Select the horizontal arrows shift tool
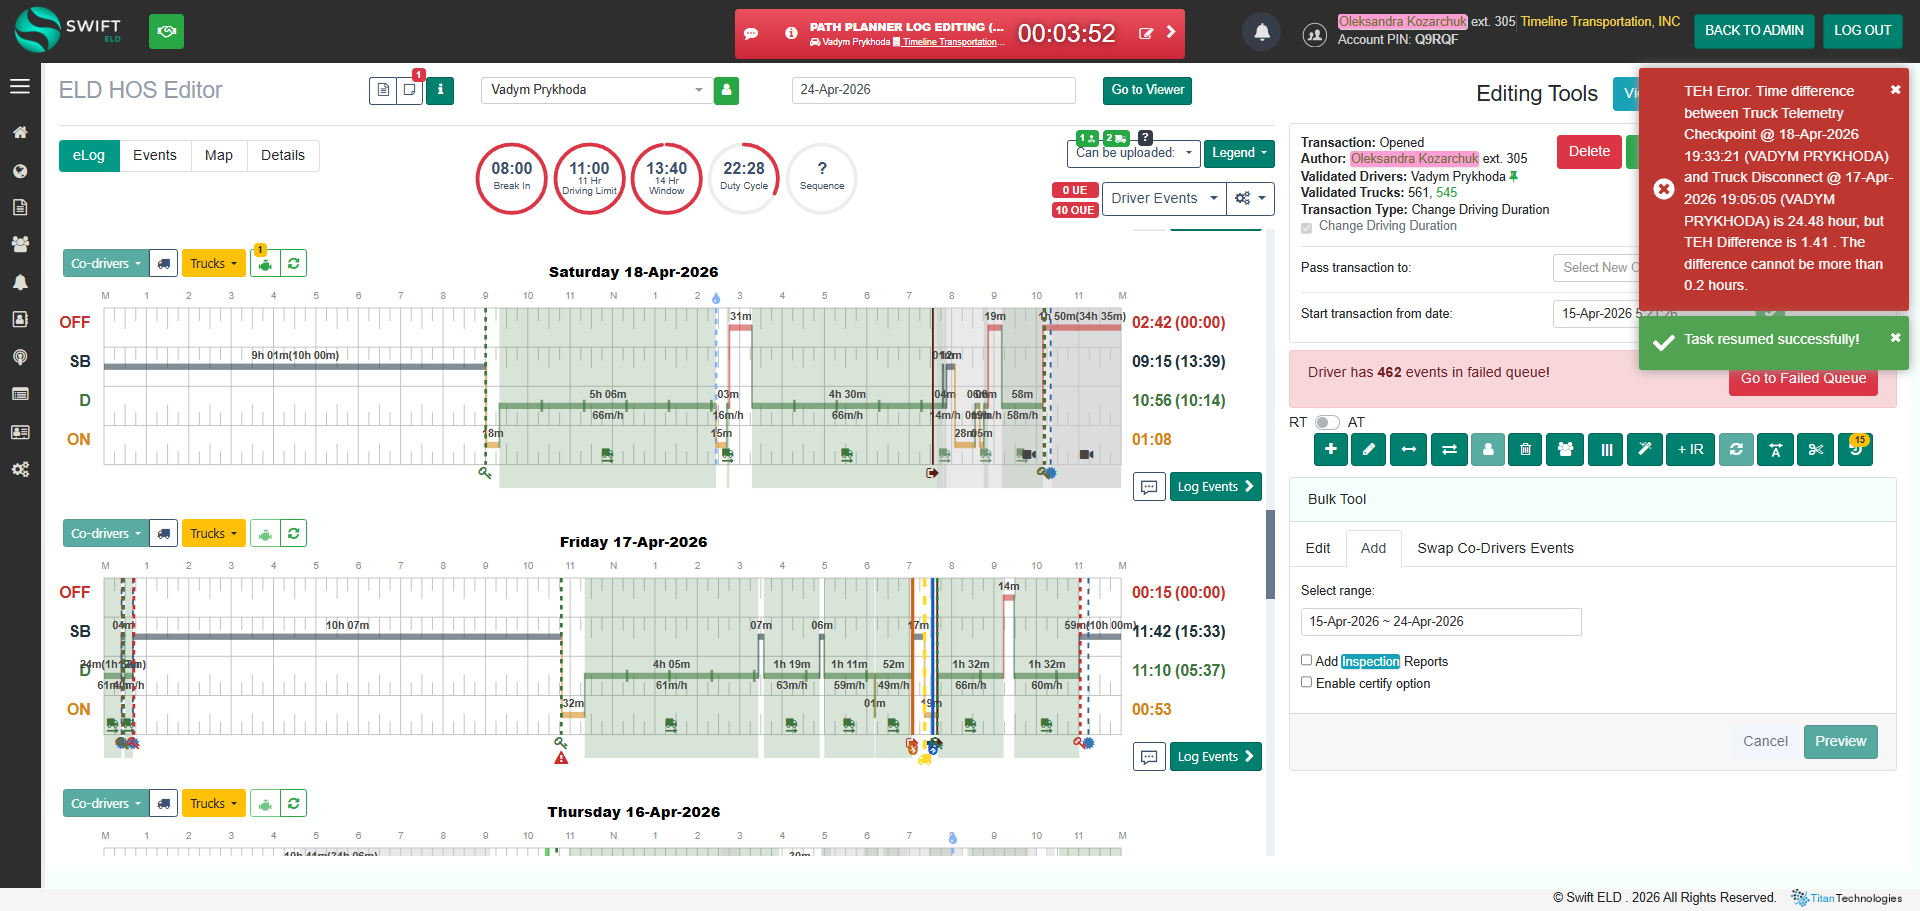This screenshot has width=1920, height=911. (x=1408, y=450)
